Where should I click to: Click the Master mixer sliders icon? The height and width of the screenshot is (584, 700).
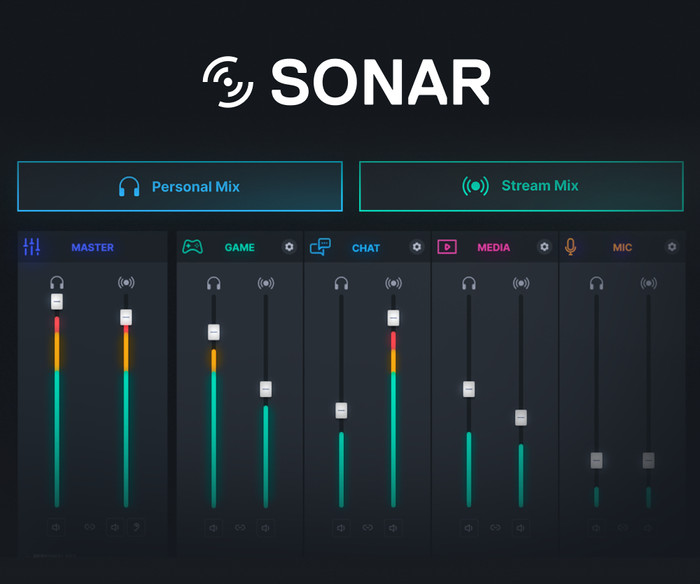coord(32,247)
